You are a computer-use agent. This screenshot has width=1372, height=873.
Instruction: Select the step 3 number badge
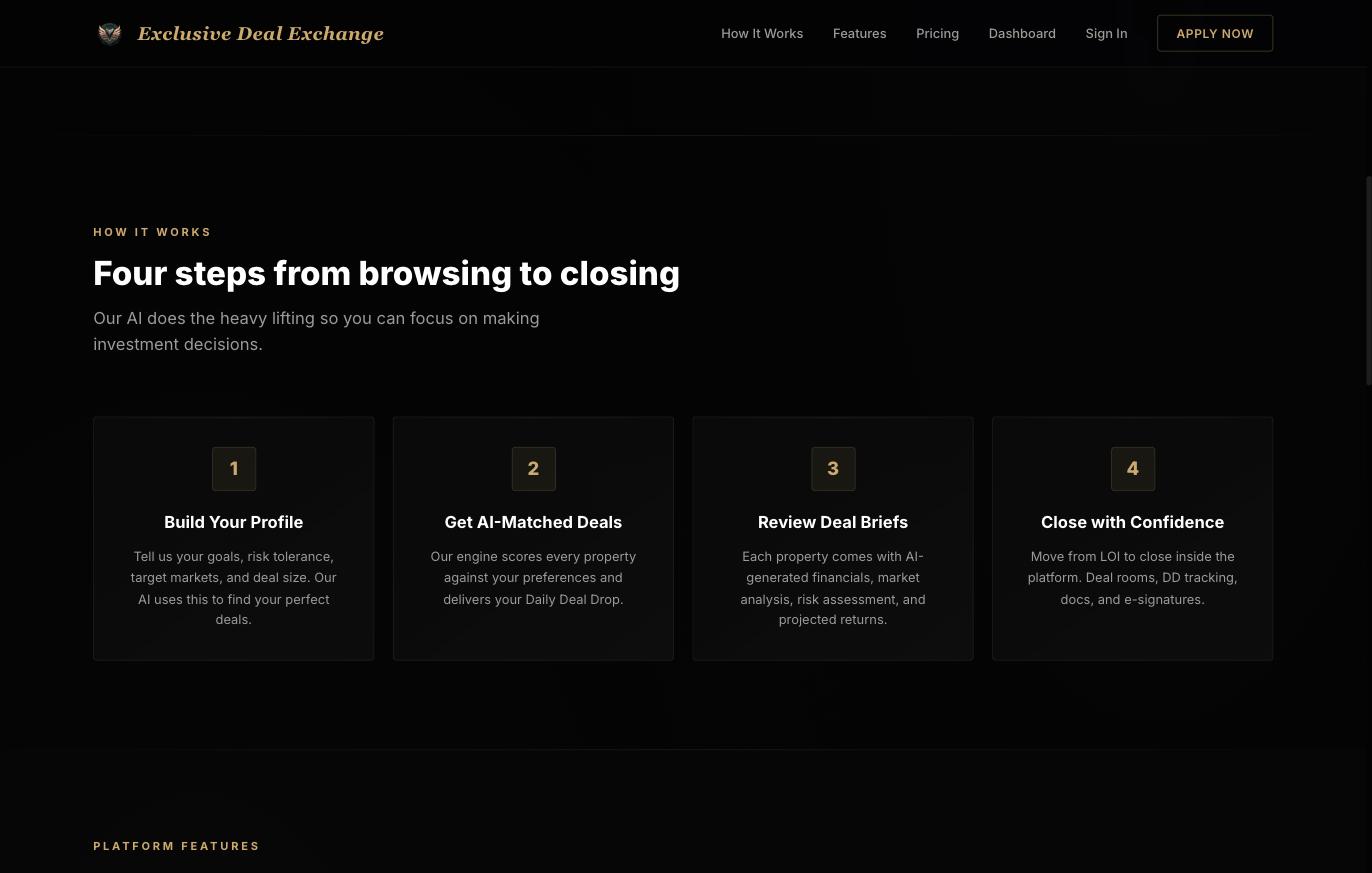[833, 469]
